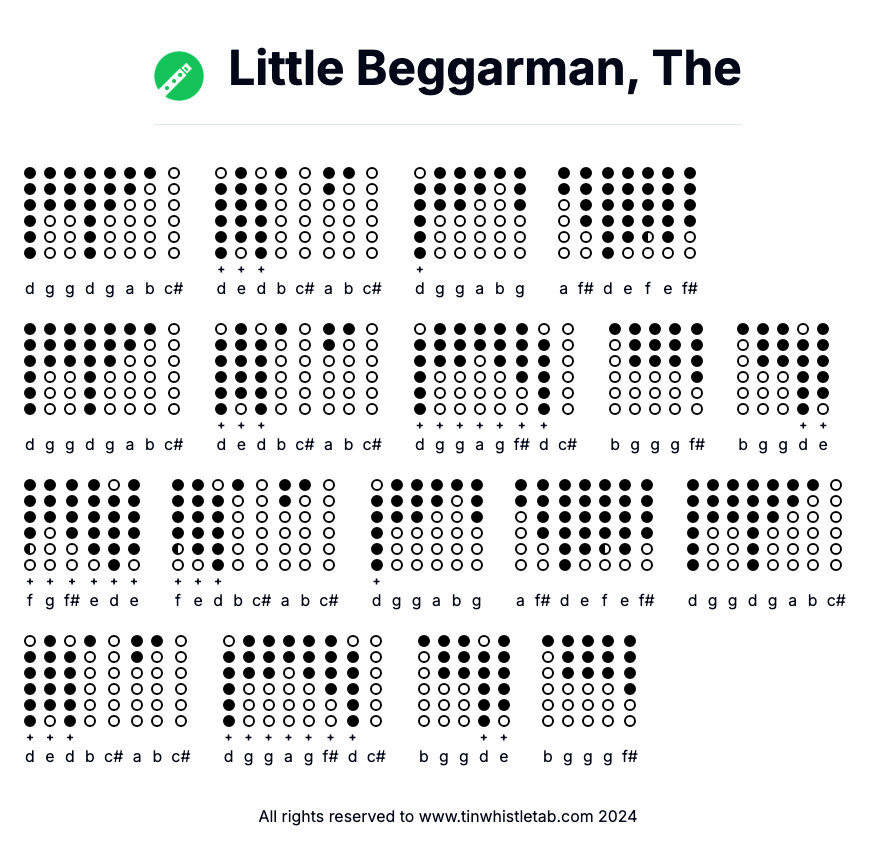
Task: Click the green tin whistle logo
Action: coord(179,76)
